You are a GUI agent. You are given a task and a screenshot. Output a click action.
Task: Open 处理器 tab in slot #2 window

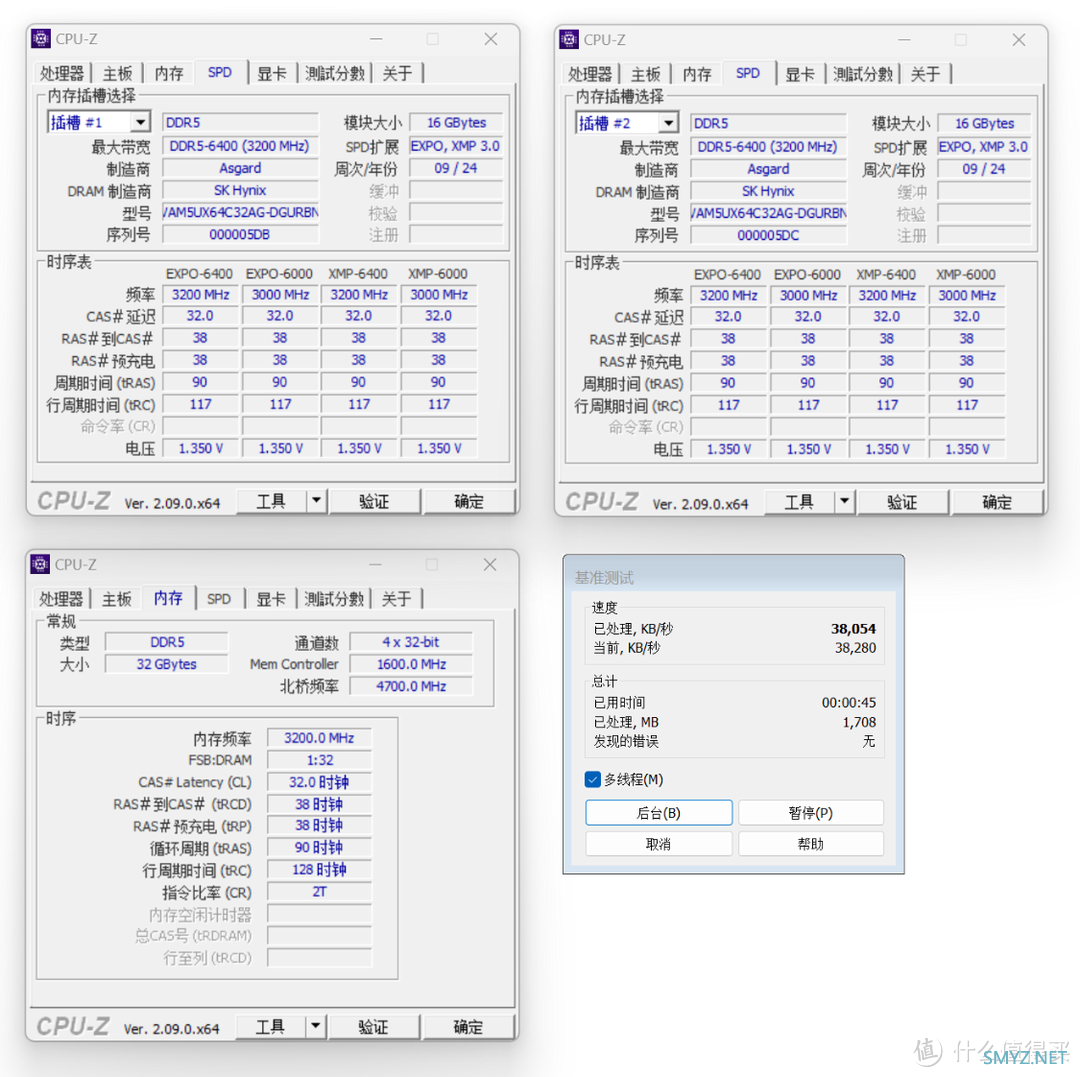click(590, 74)
